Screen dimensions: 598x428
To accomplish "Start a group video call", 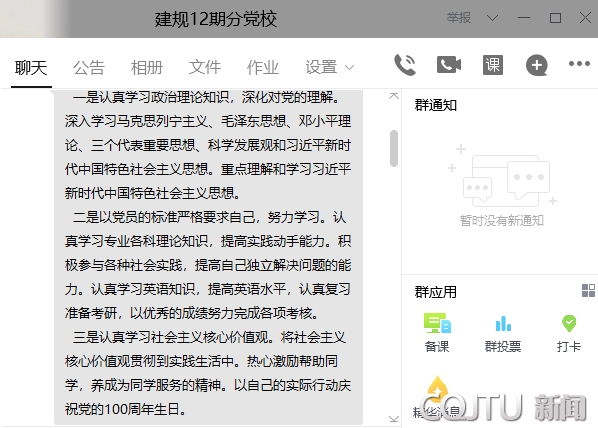I will (x=449, y=64).
